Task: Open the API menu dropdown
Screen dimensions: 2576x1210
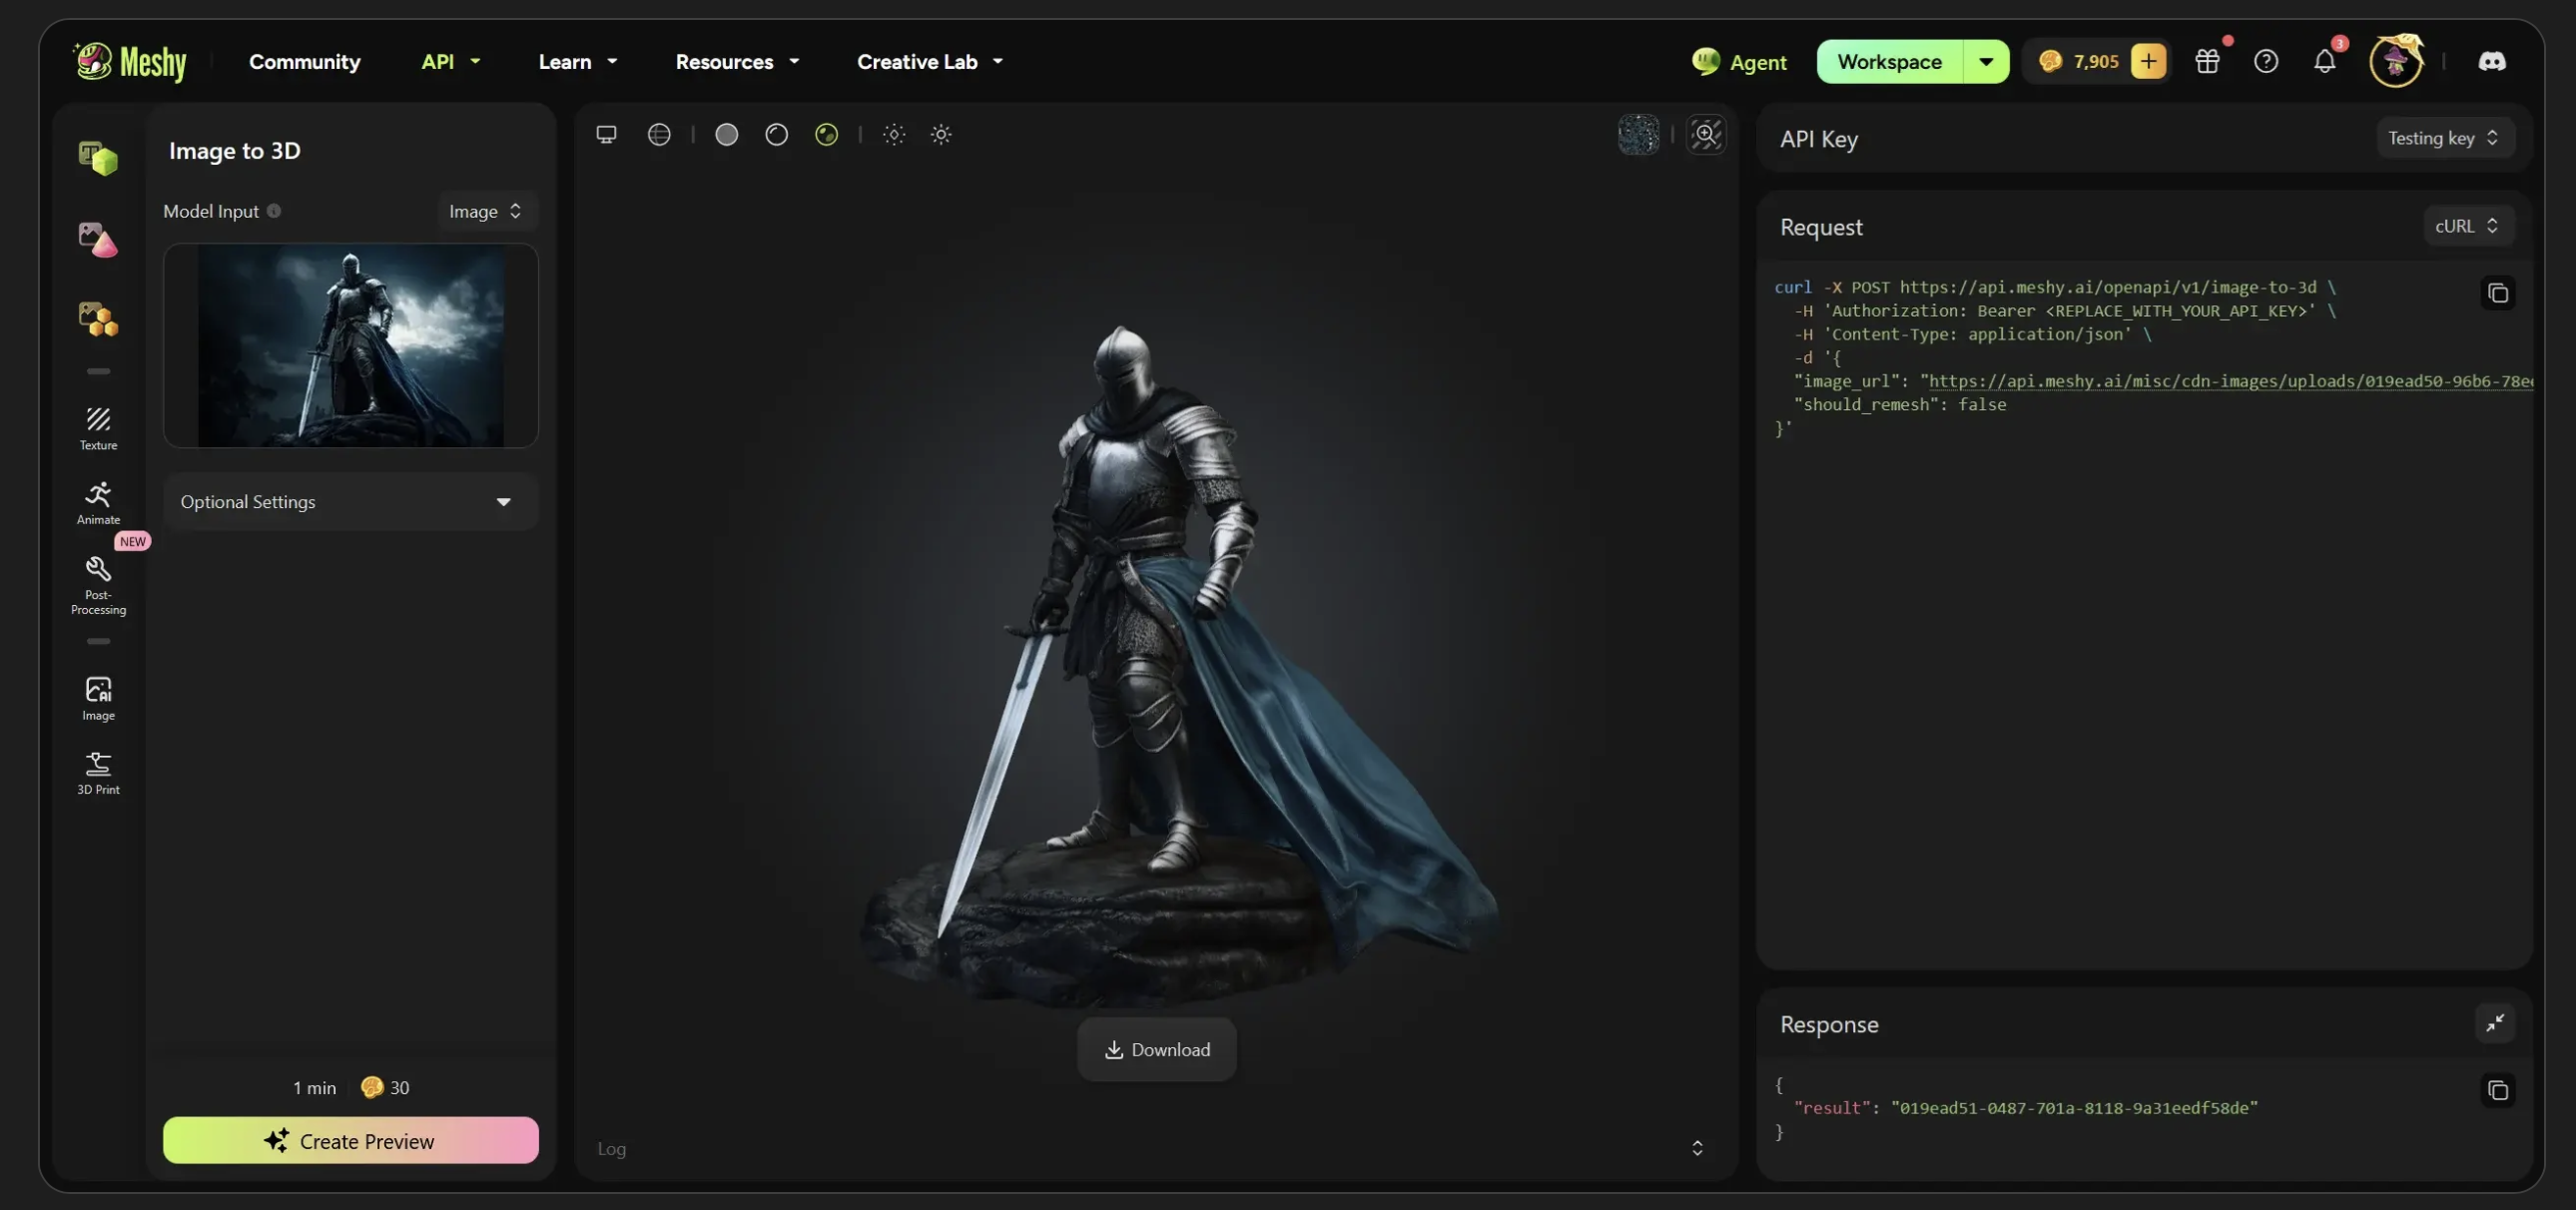Action: [450, 62]
